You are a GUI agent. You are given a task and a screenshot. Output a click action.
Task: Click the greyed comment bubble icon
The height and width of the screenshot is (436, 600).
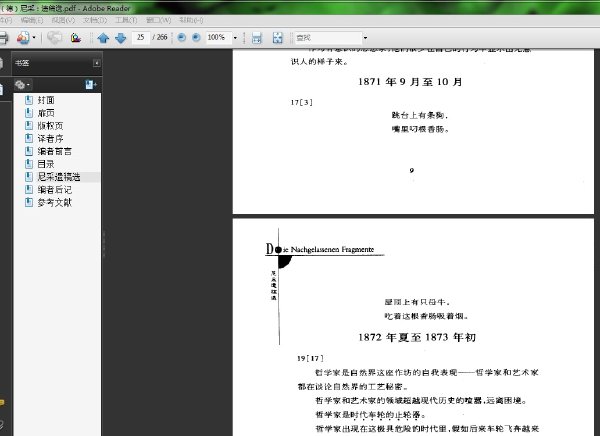click(55, 38)
